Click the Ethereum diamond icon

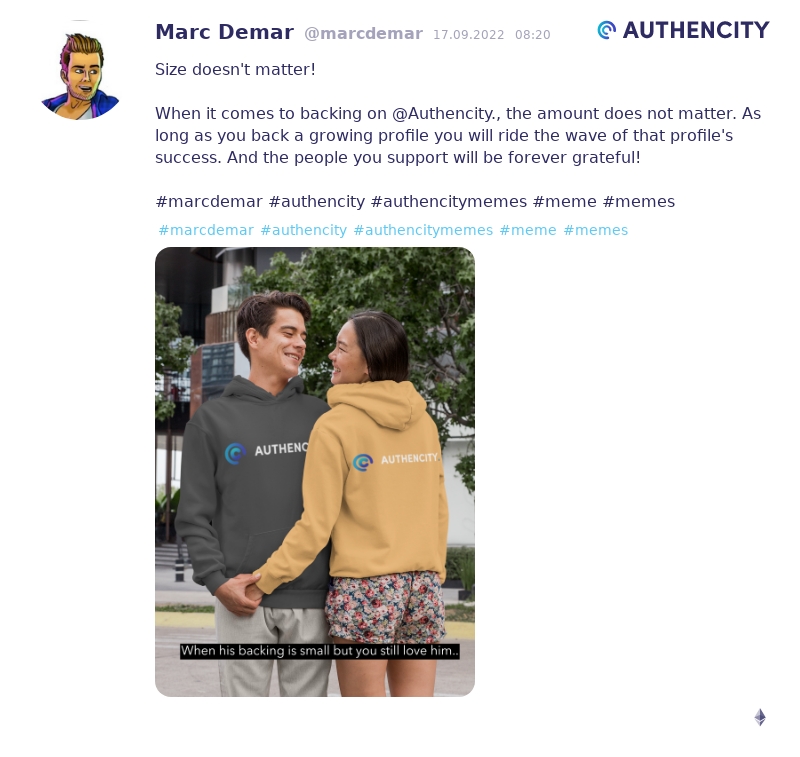[760, 717]
